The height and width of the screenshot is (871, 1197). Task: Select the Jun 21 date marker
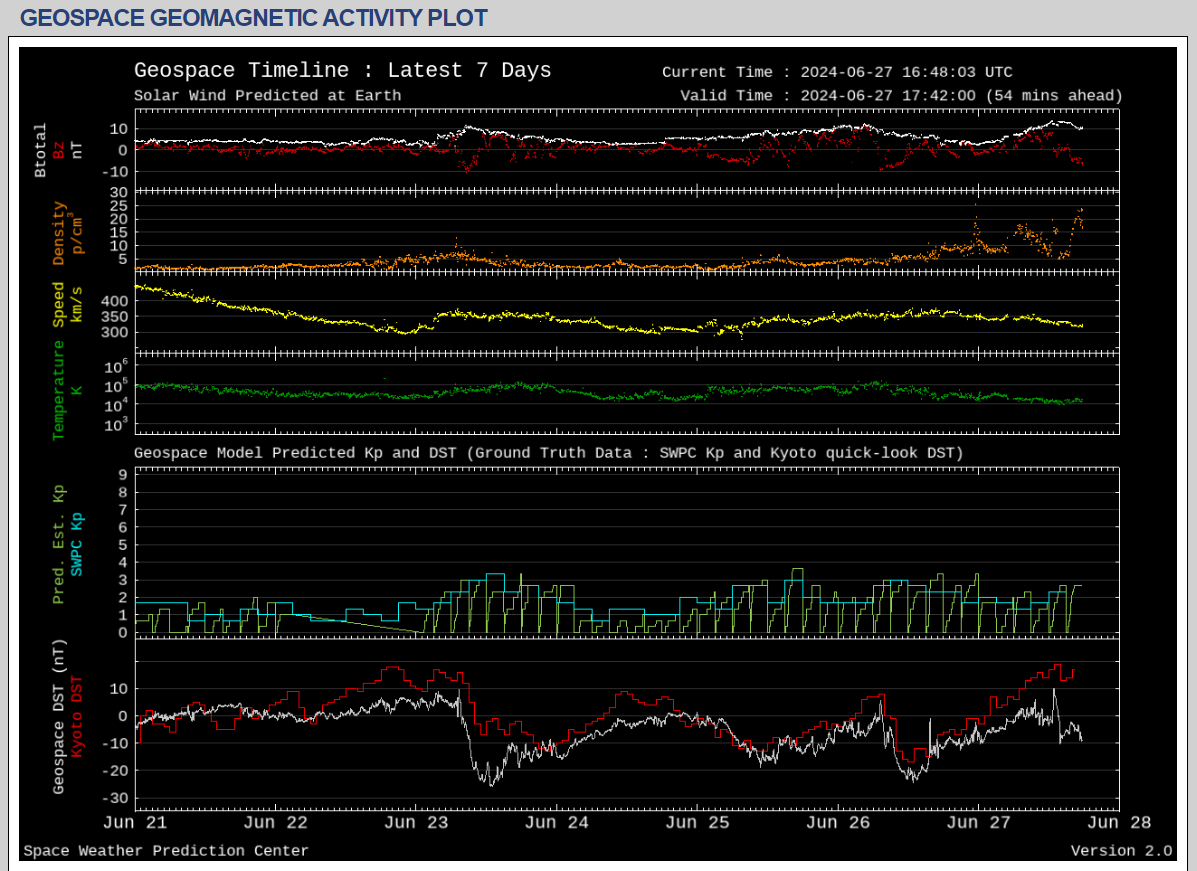[x=135, y=823]
